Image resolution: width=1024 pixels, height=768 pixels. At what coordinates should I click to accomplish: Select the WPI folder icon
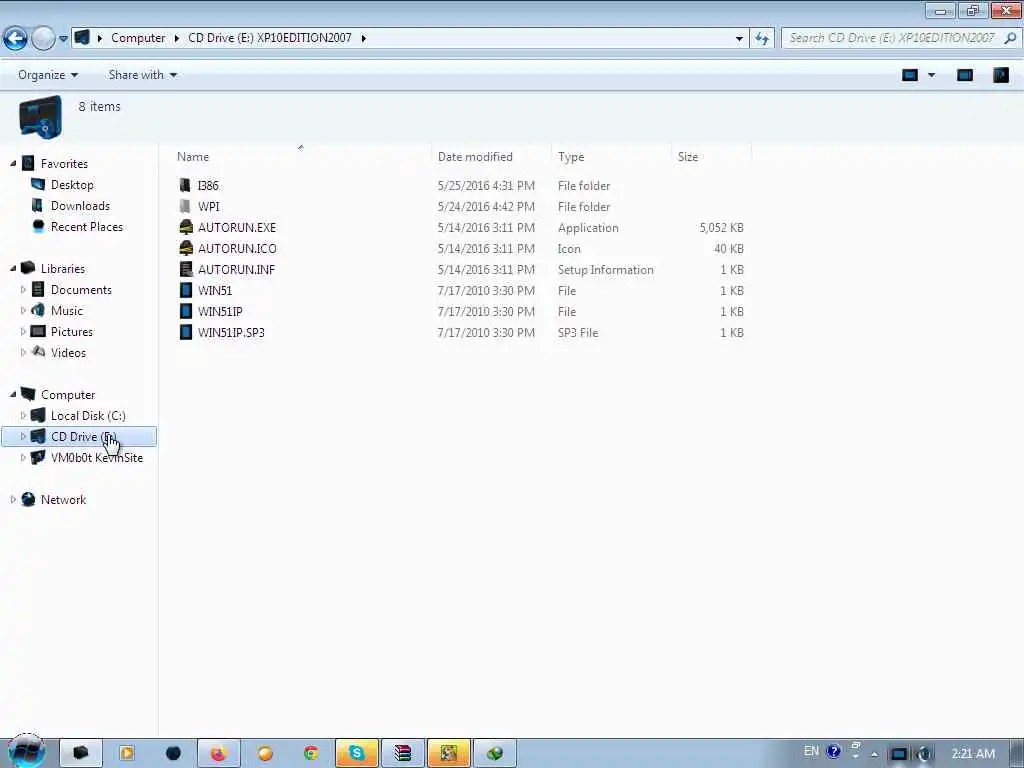click(185, 206)
